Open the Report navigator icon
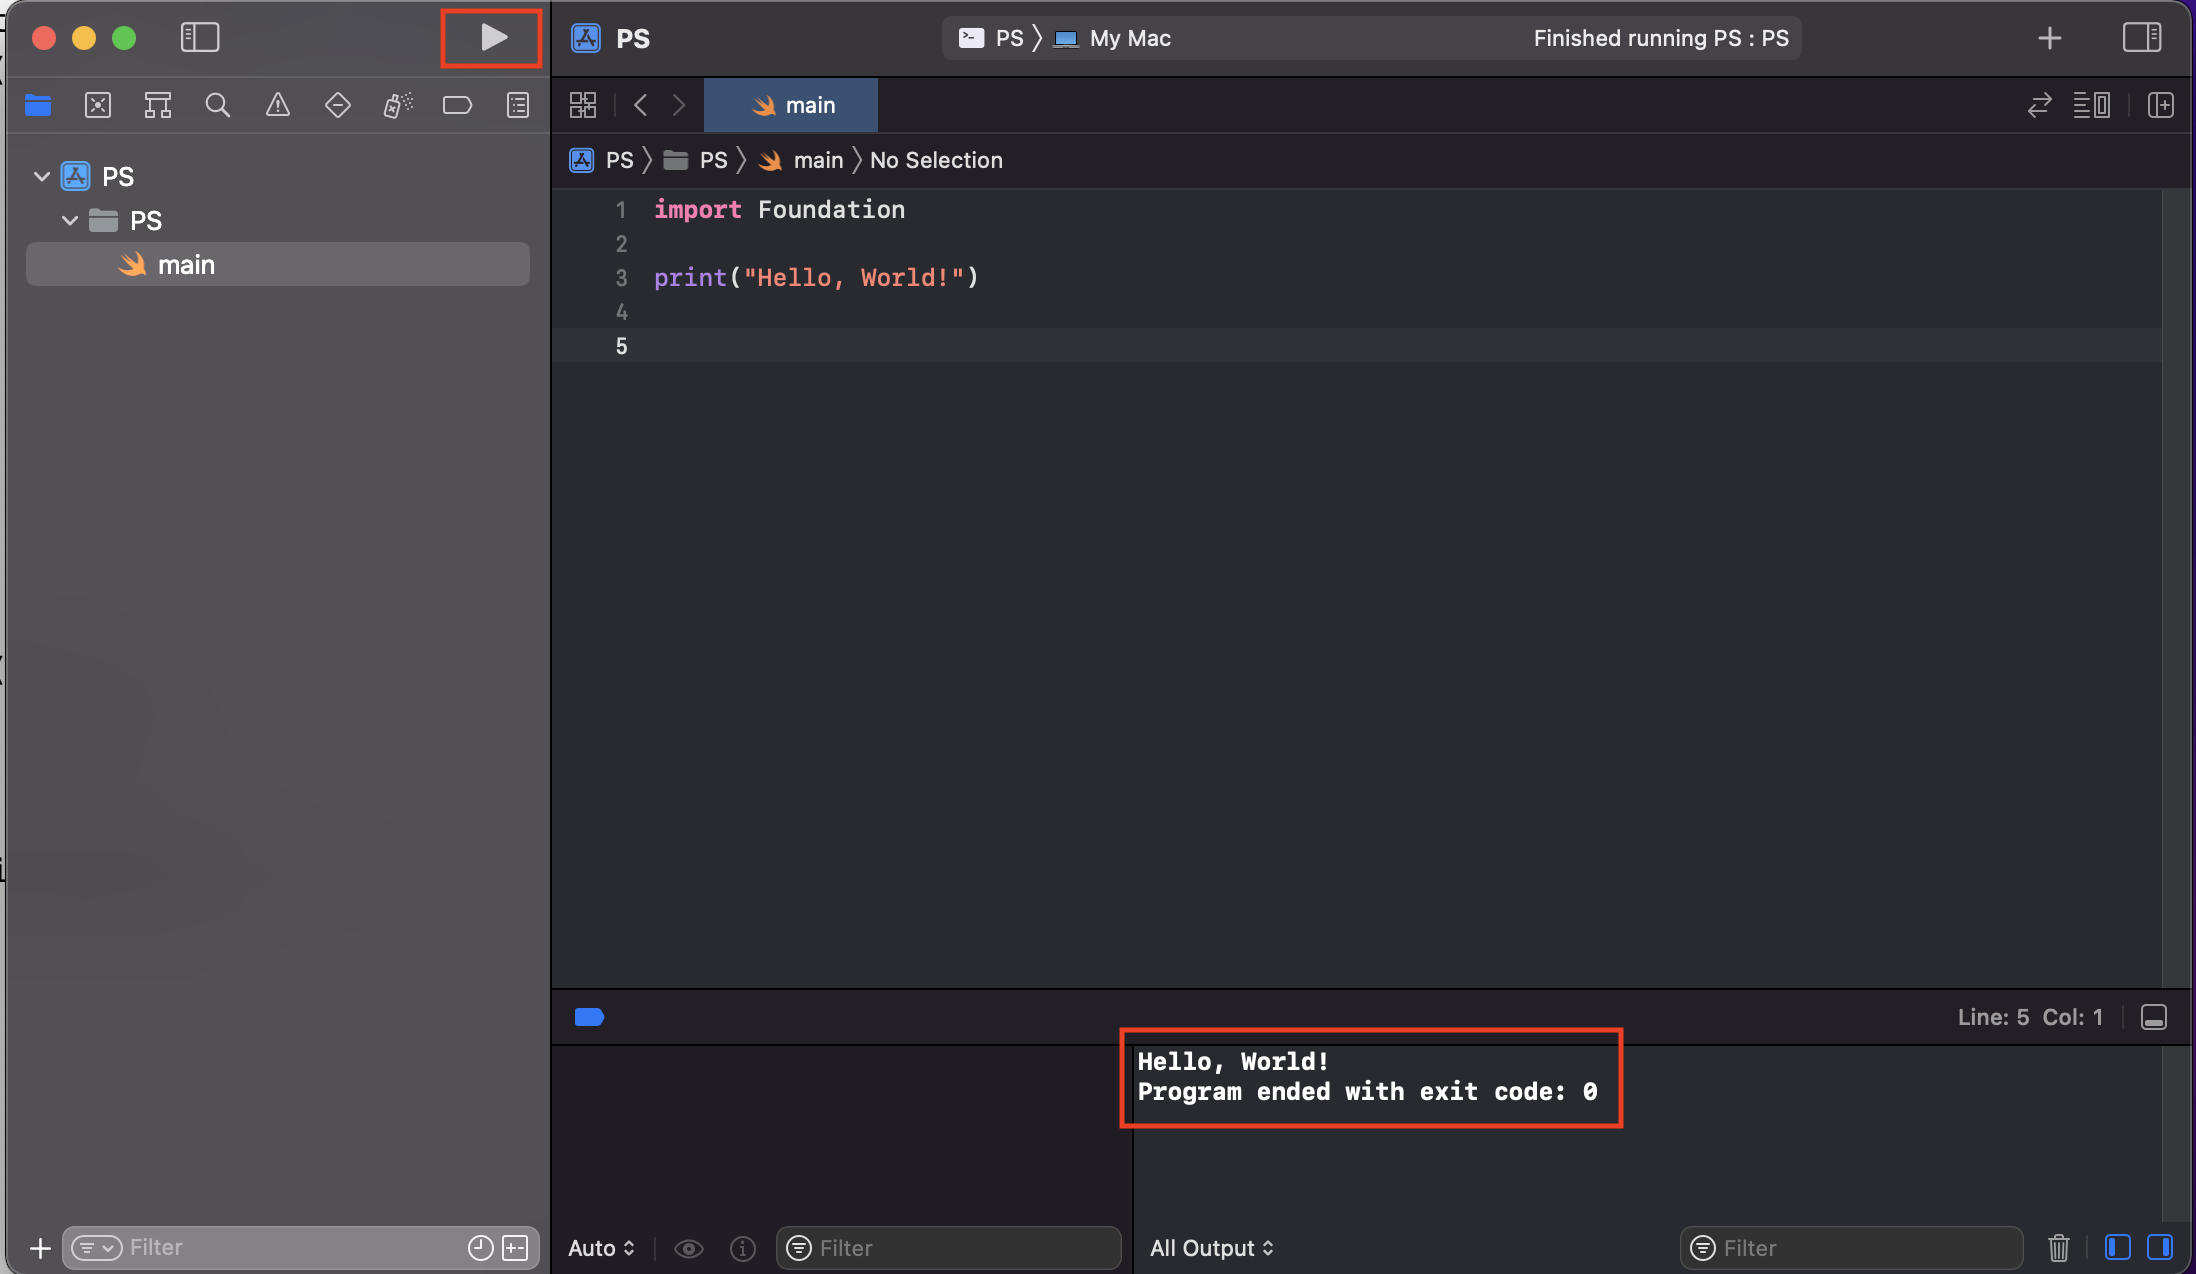 point(518,105)
